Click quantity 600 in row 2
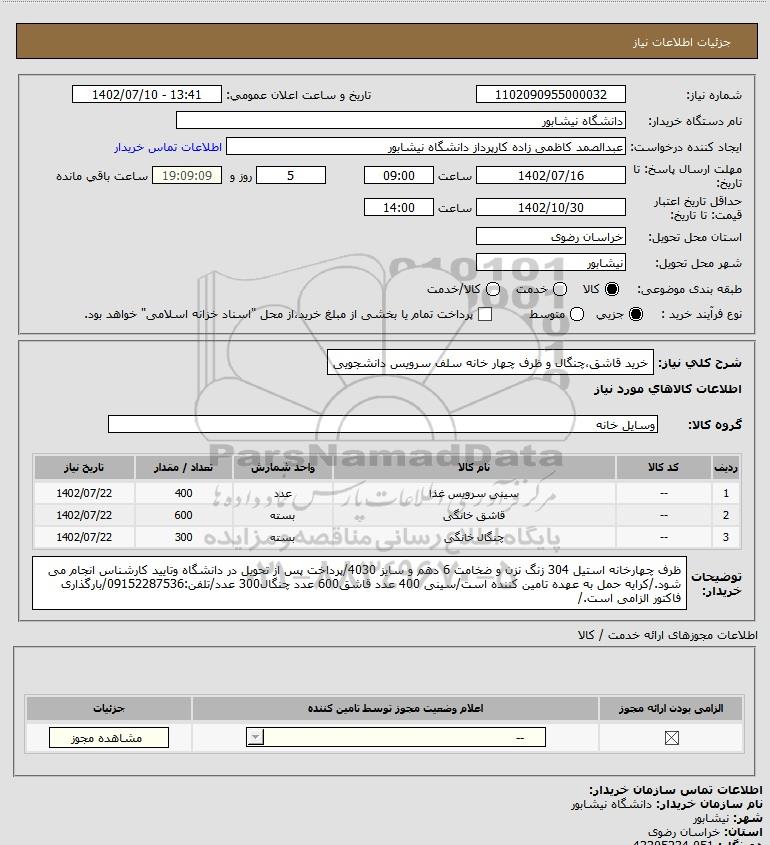 point(183,515)
